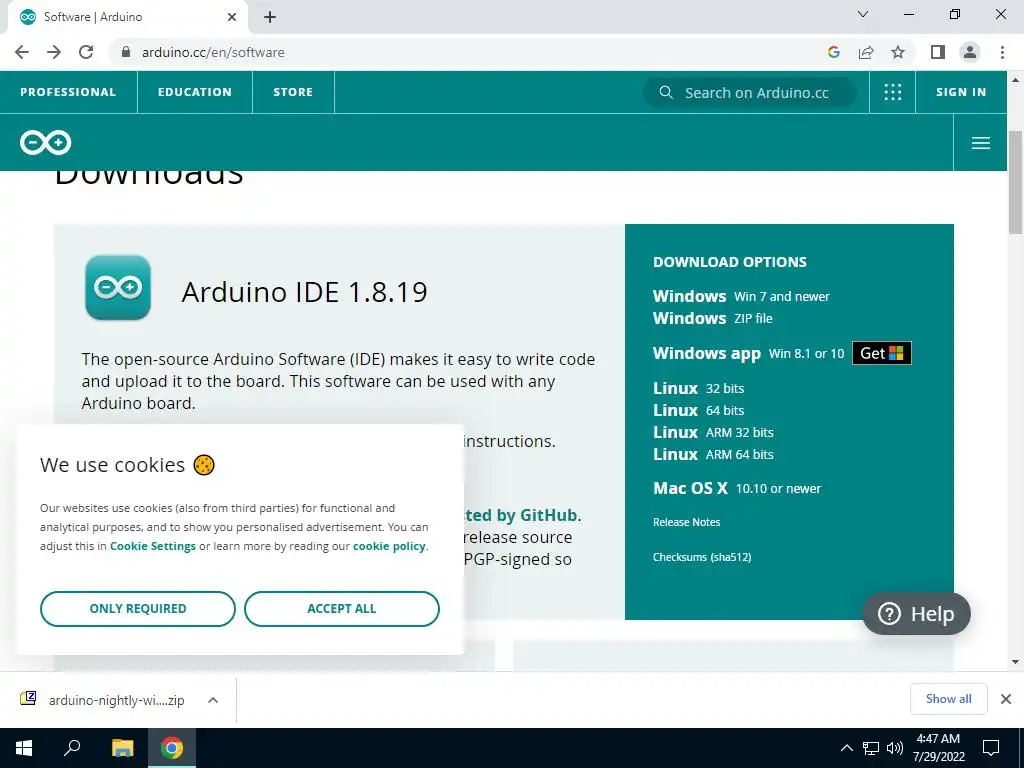This screenshot has width=1024, height=768.
Task: Click the search magnifier icon
Action: [x=665, y=92]
